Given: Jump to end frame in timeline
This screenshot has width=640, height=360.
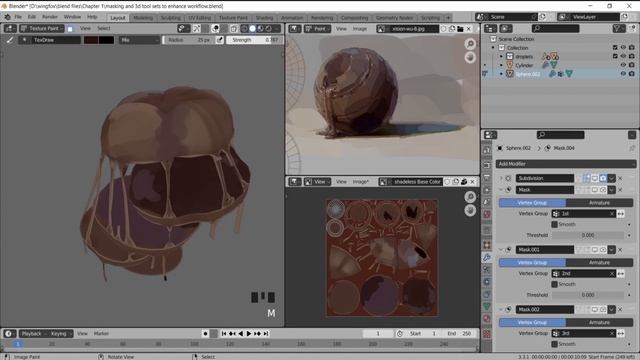Looking at the screenshot, I should (x=266, y=334).
